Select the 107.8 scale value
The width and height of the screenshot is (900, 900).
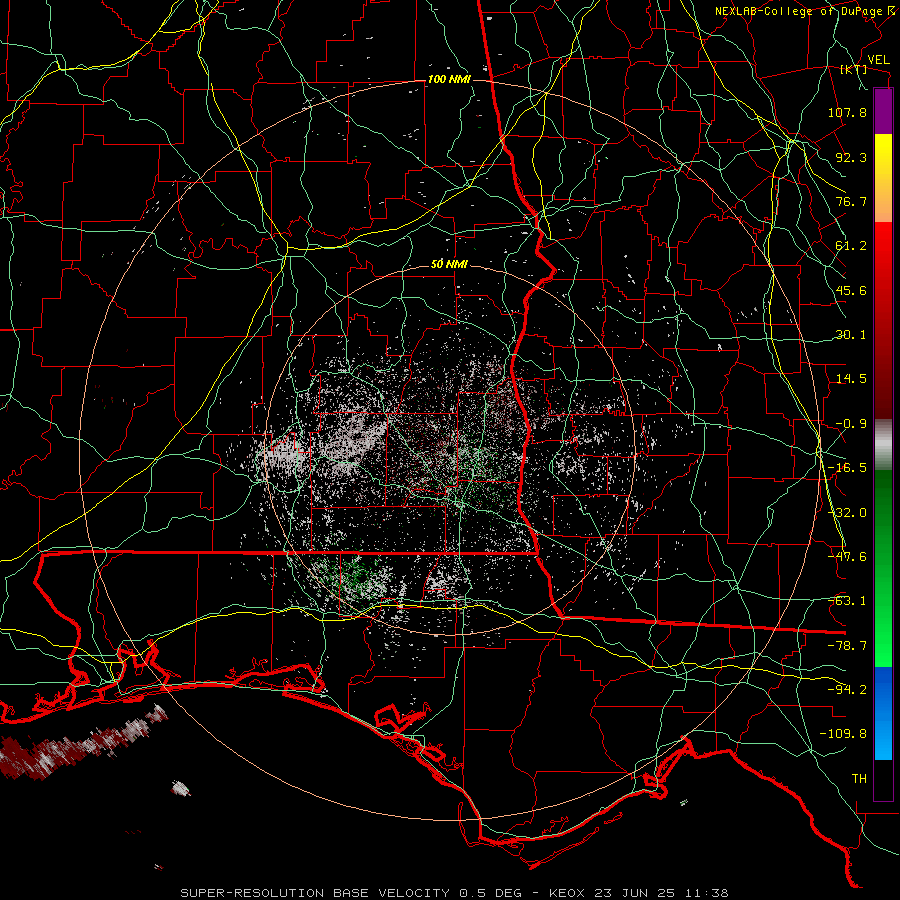[847, 112]
